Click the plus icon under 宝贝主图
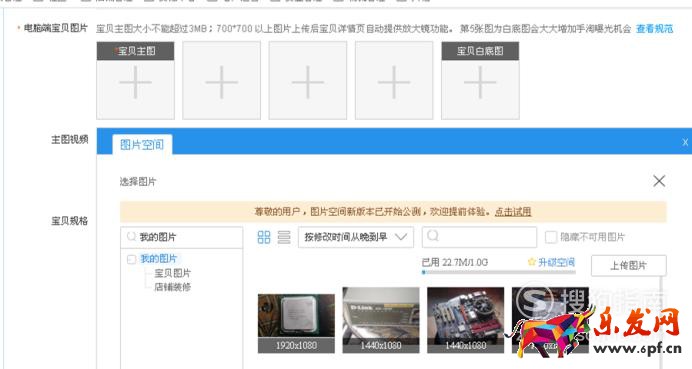Image resolution: width=692 pixels, height=369 pixels. tap(135, 83)
